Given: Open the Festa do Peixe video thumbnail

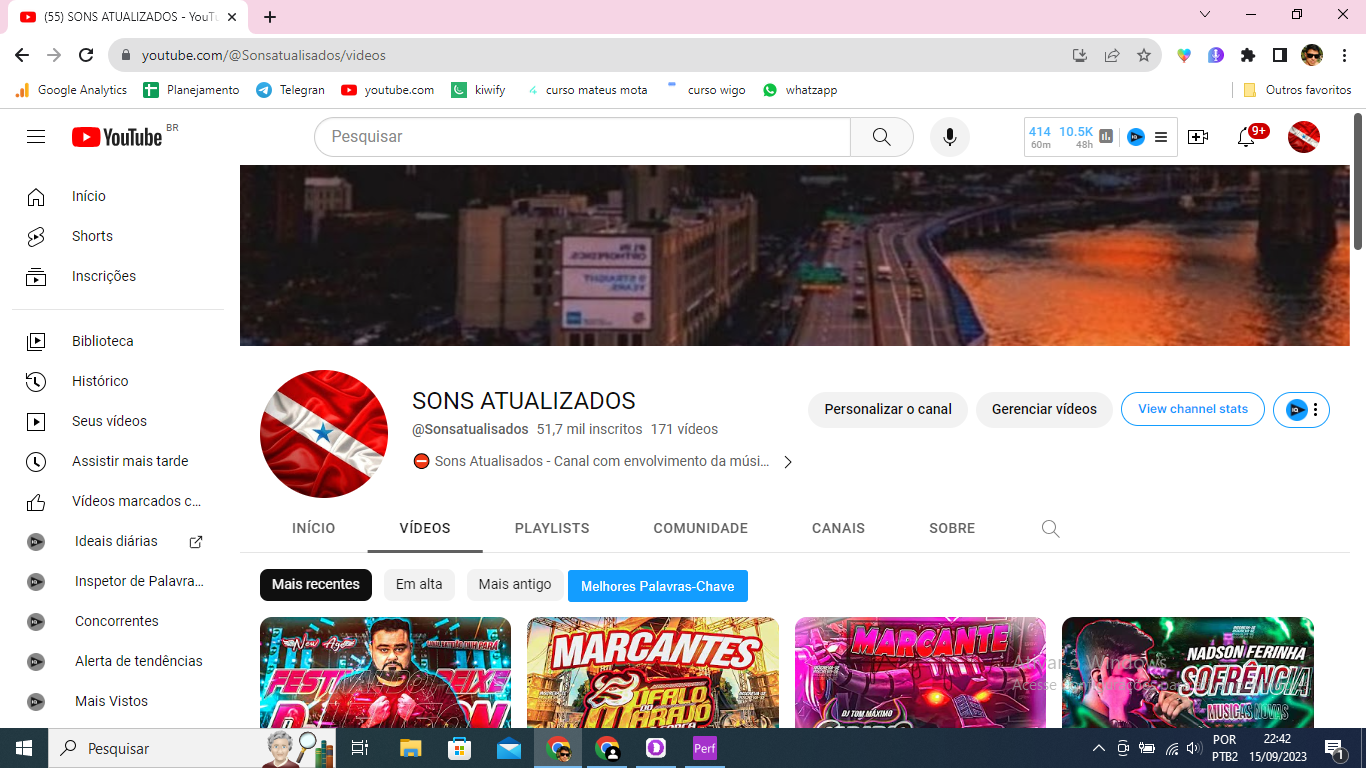Looking at the screenshot, I should [385, 672].
